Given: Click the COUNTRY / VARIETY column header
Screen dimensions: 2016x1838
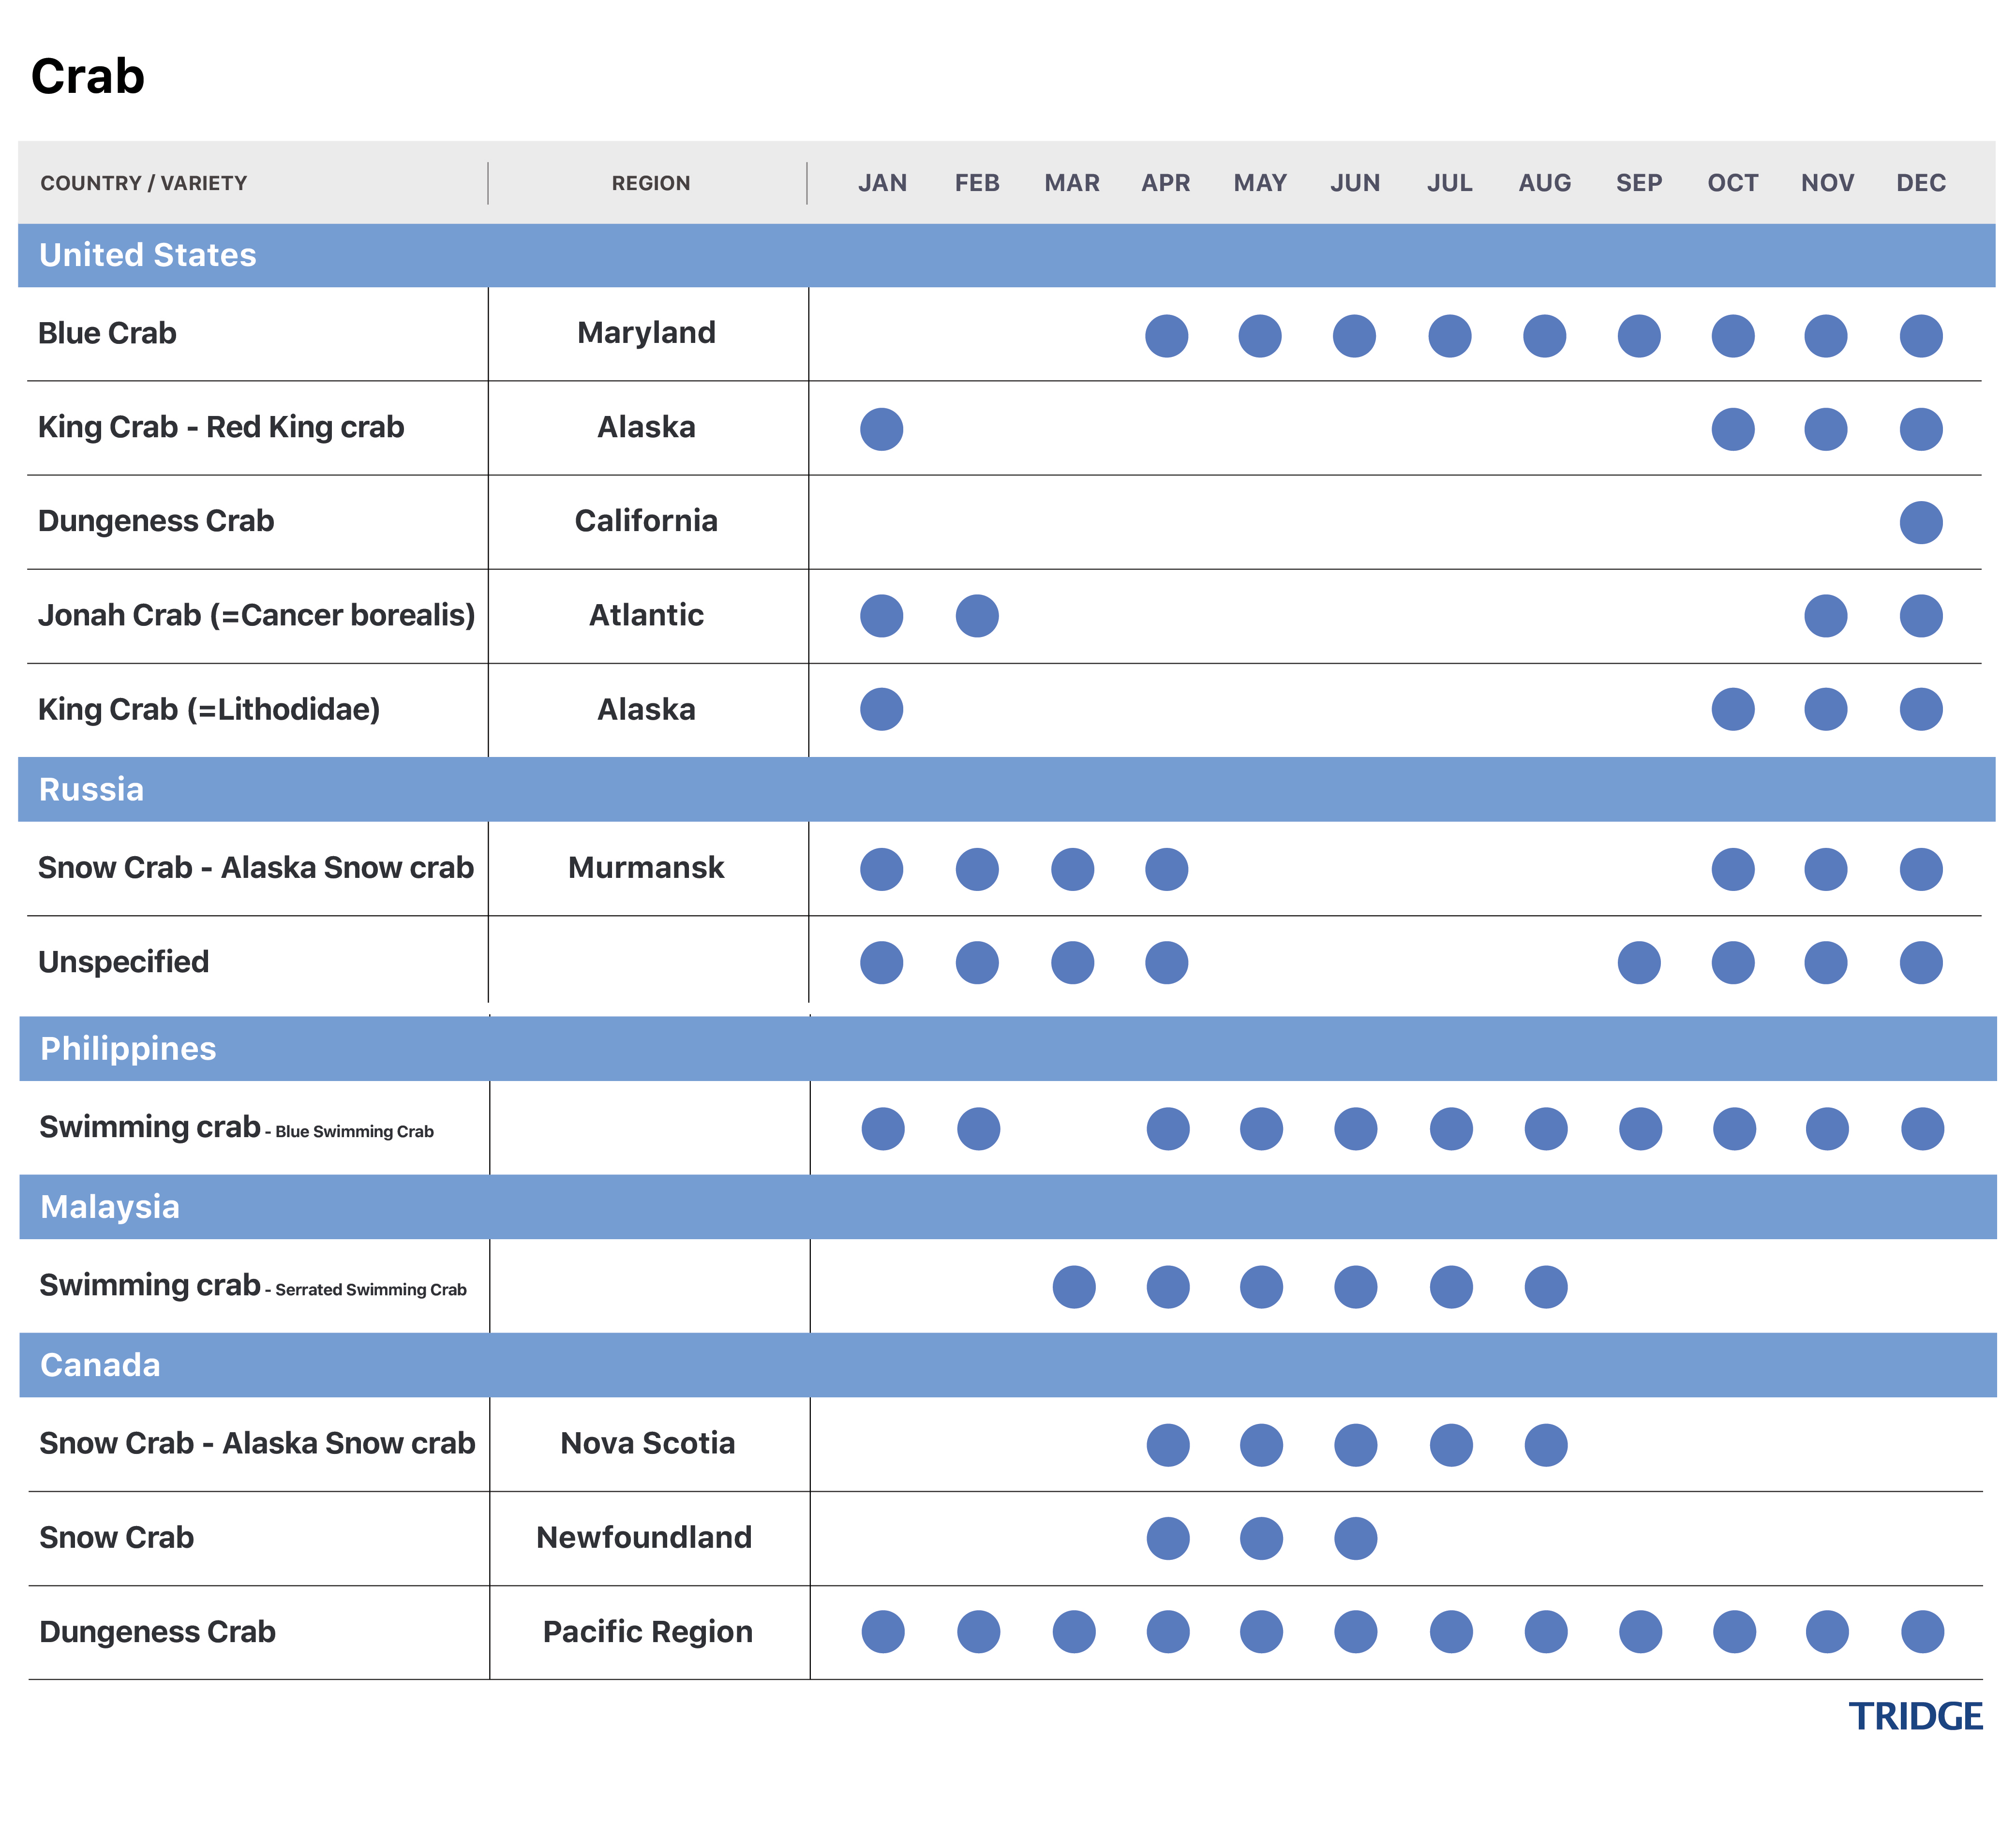Looking at the screenshot, I should pyautogui.click(x=143, y=183).
